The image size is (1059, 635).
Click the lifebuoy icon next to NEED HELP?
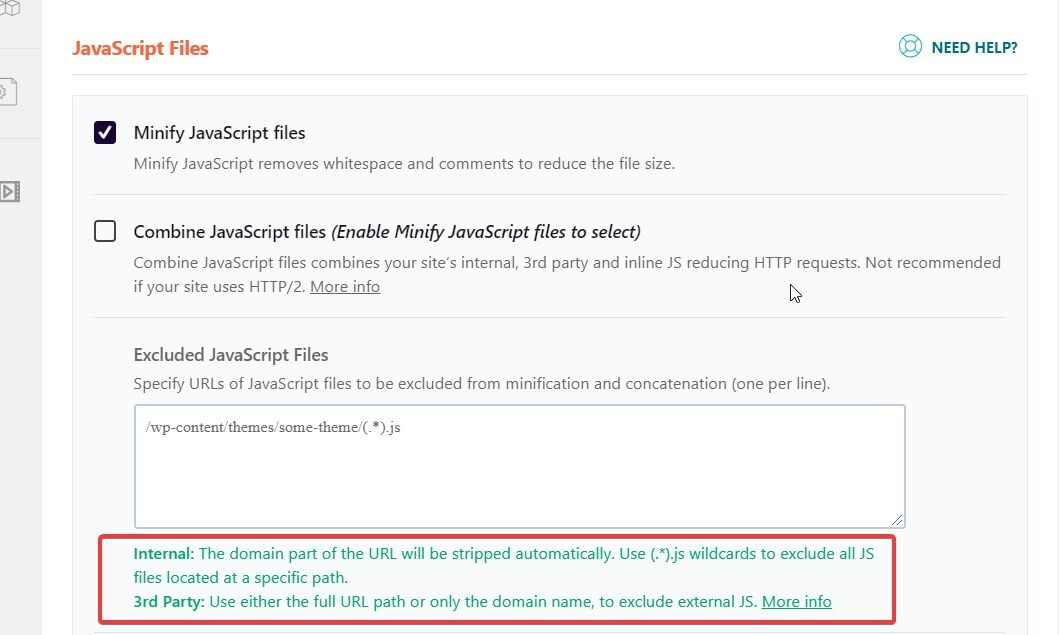pyautogui.click(x=910, y=46)
